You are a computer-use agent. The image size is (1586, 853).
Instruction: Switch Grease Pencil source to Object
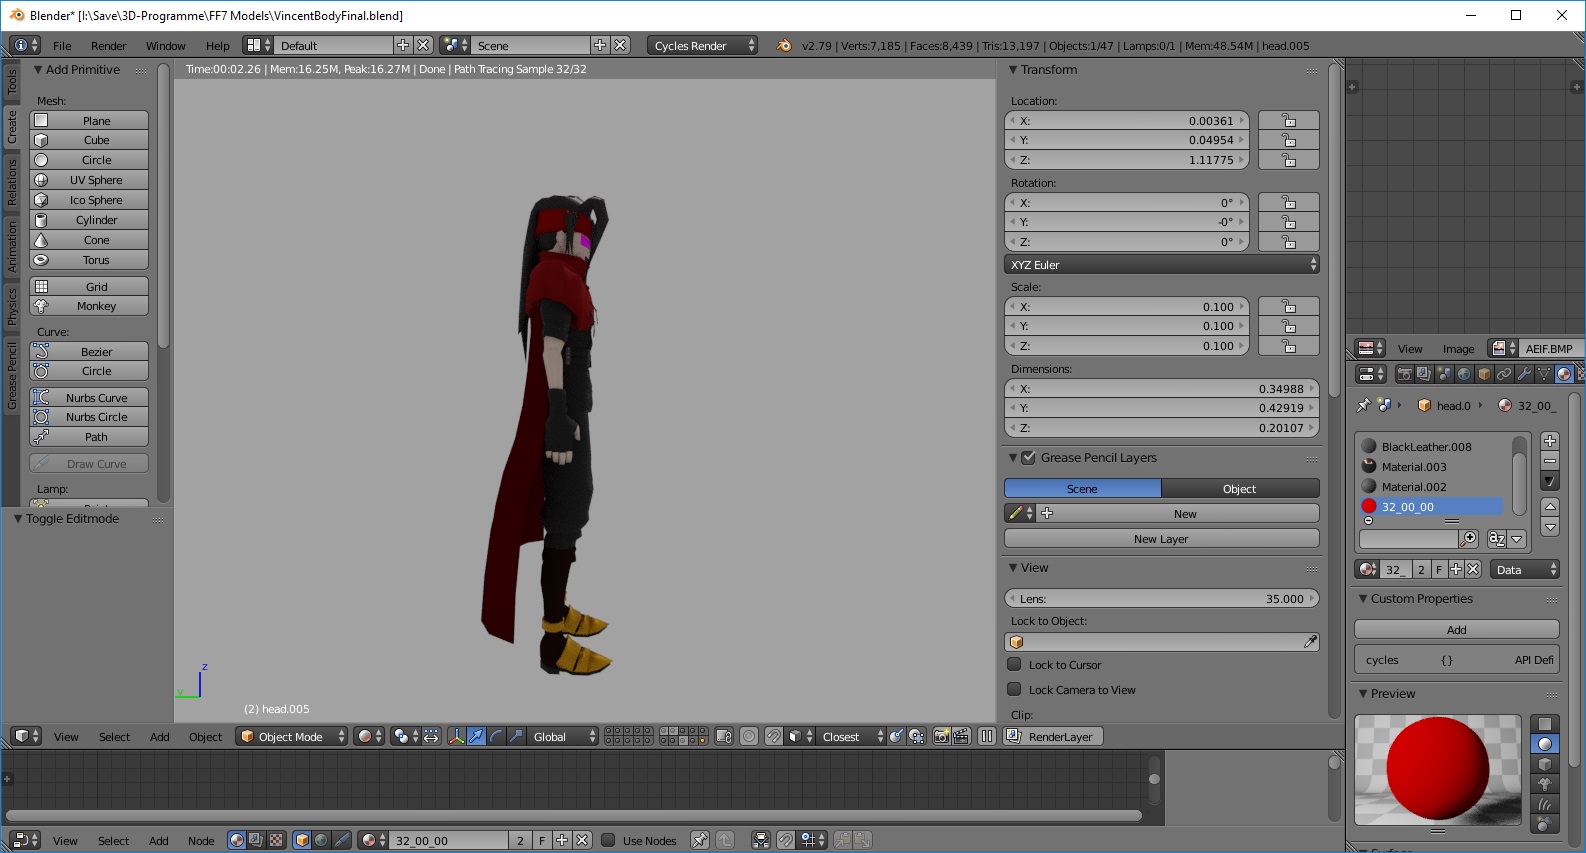1240,489
